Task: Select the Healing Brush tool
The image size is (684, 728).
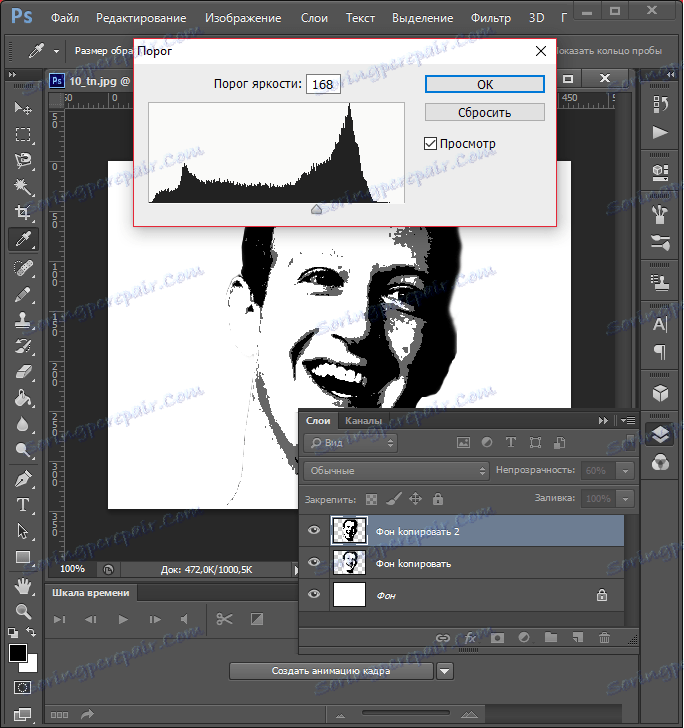Action: (23, 268)
